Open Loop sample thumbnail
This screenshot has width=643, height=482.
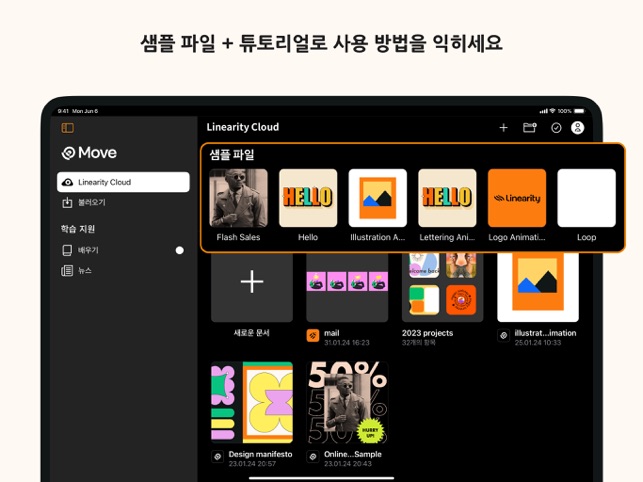coord(586,198)
